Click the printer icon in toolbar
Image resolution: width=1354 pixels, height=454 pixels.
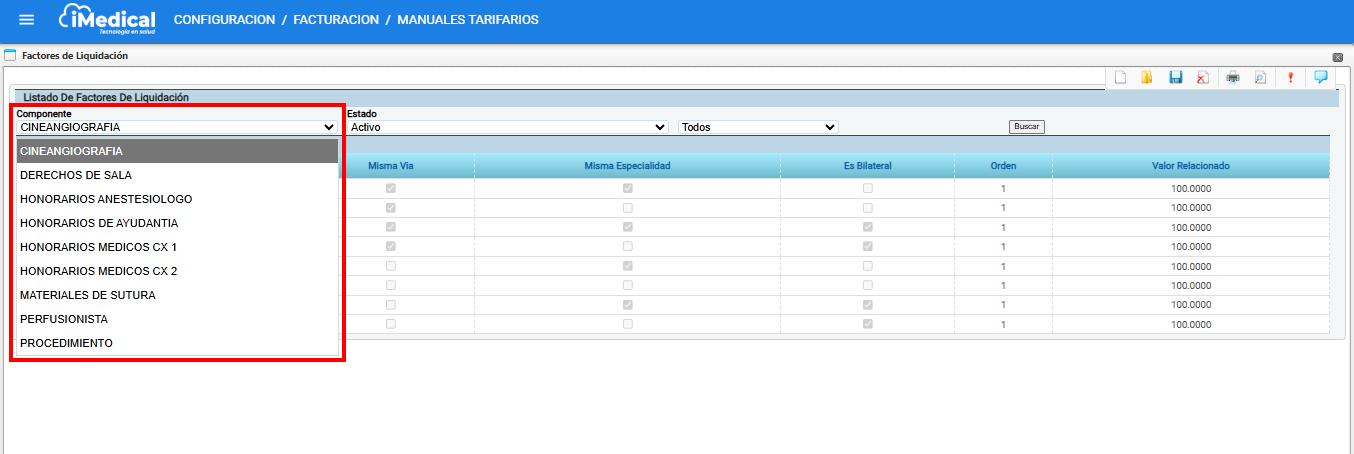[x=1233, y=77]
